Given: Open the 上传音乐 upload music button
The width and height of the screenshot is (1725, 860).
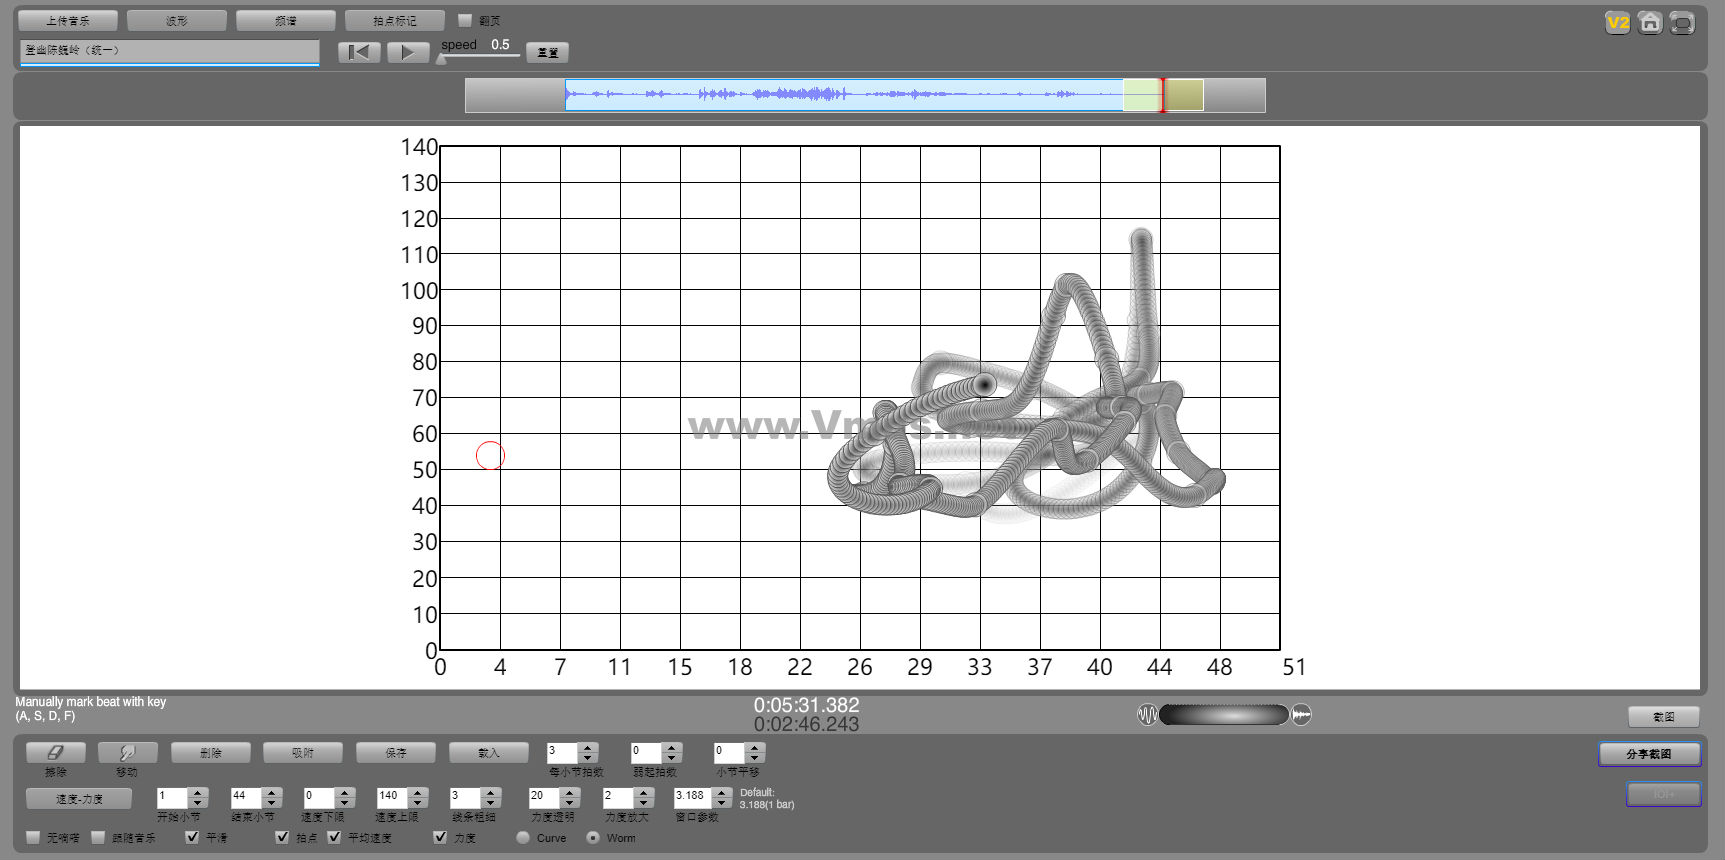Looking at the screenshot, I should [68, 21].
